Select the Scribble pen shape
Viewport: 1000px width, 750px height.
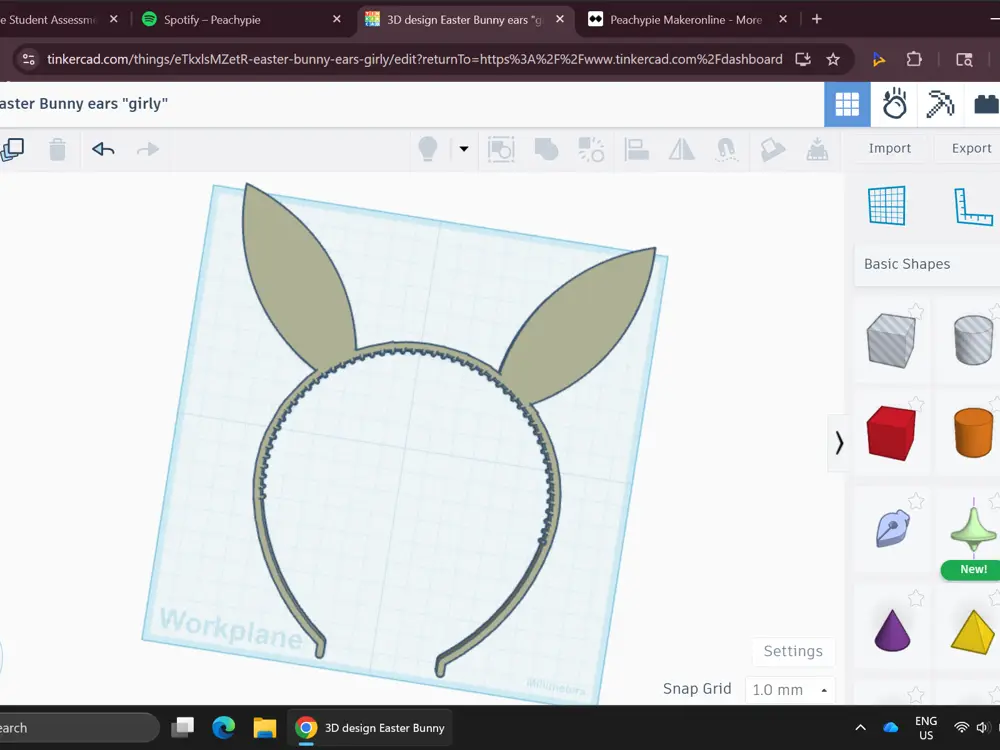click(x=892, y=528)
